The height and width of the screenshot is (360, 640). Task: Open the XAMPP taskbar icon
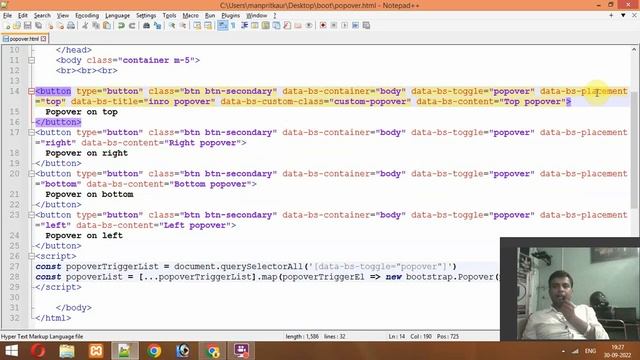click(96, 351)
